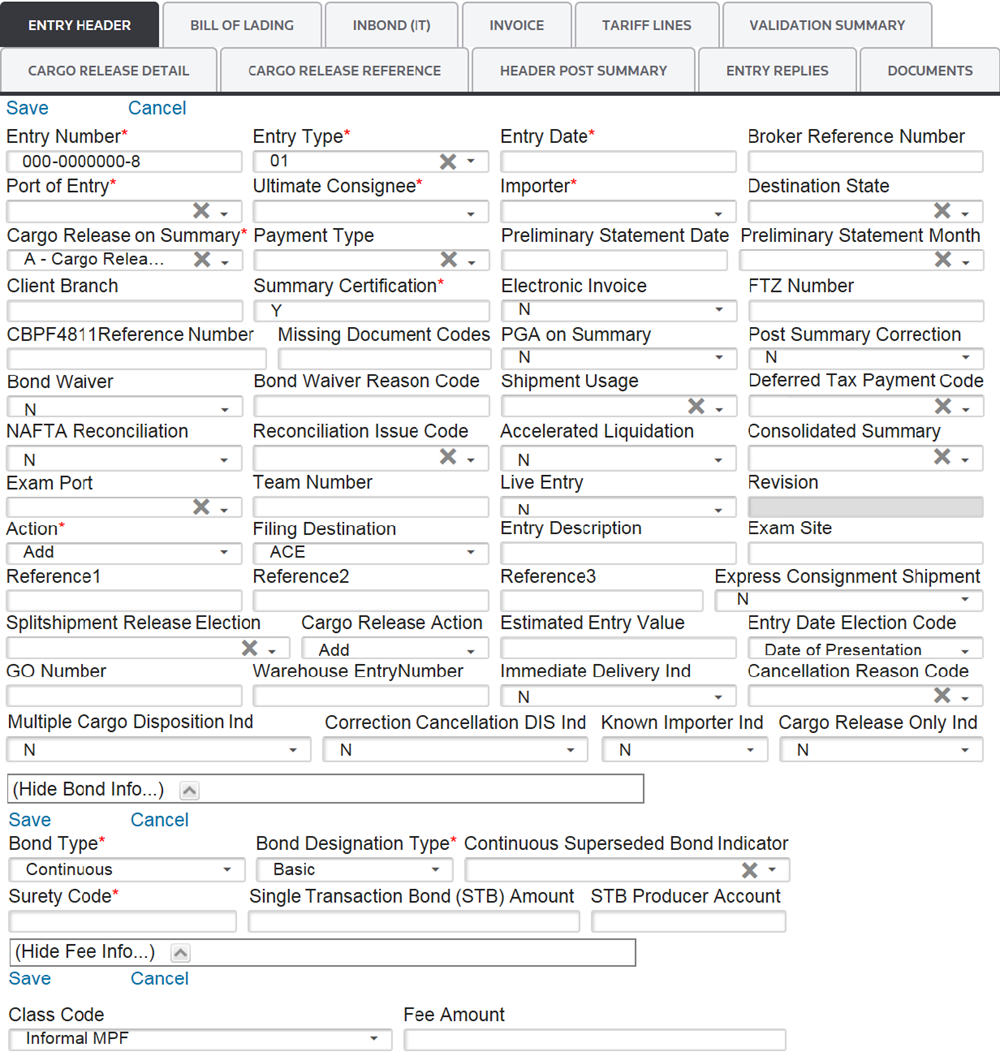Open the Filing Destination ACE dropdown
This screenshot has height=1052, width=1000.
(x=471, y=553)
